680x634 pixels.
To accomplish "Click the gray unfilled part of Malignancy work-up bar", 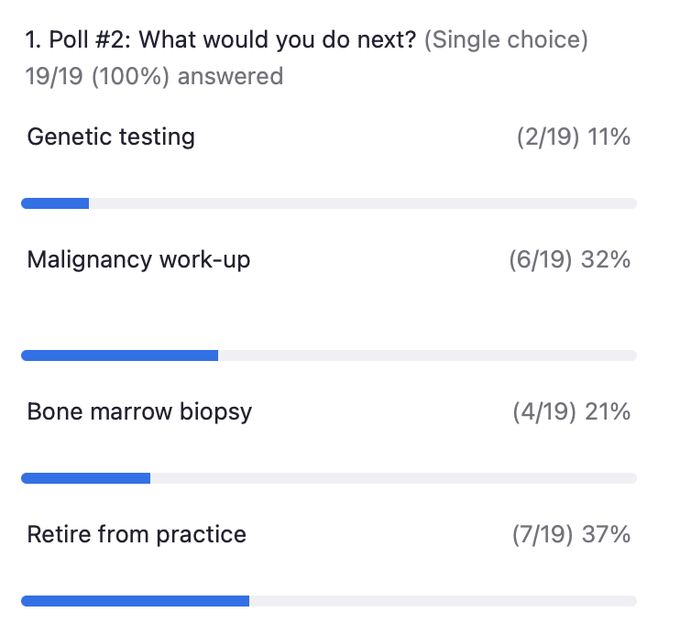I will tap(428, 356).
